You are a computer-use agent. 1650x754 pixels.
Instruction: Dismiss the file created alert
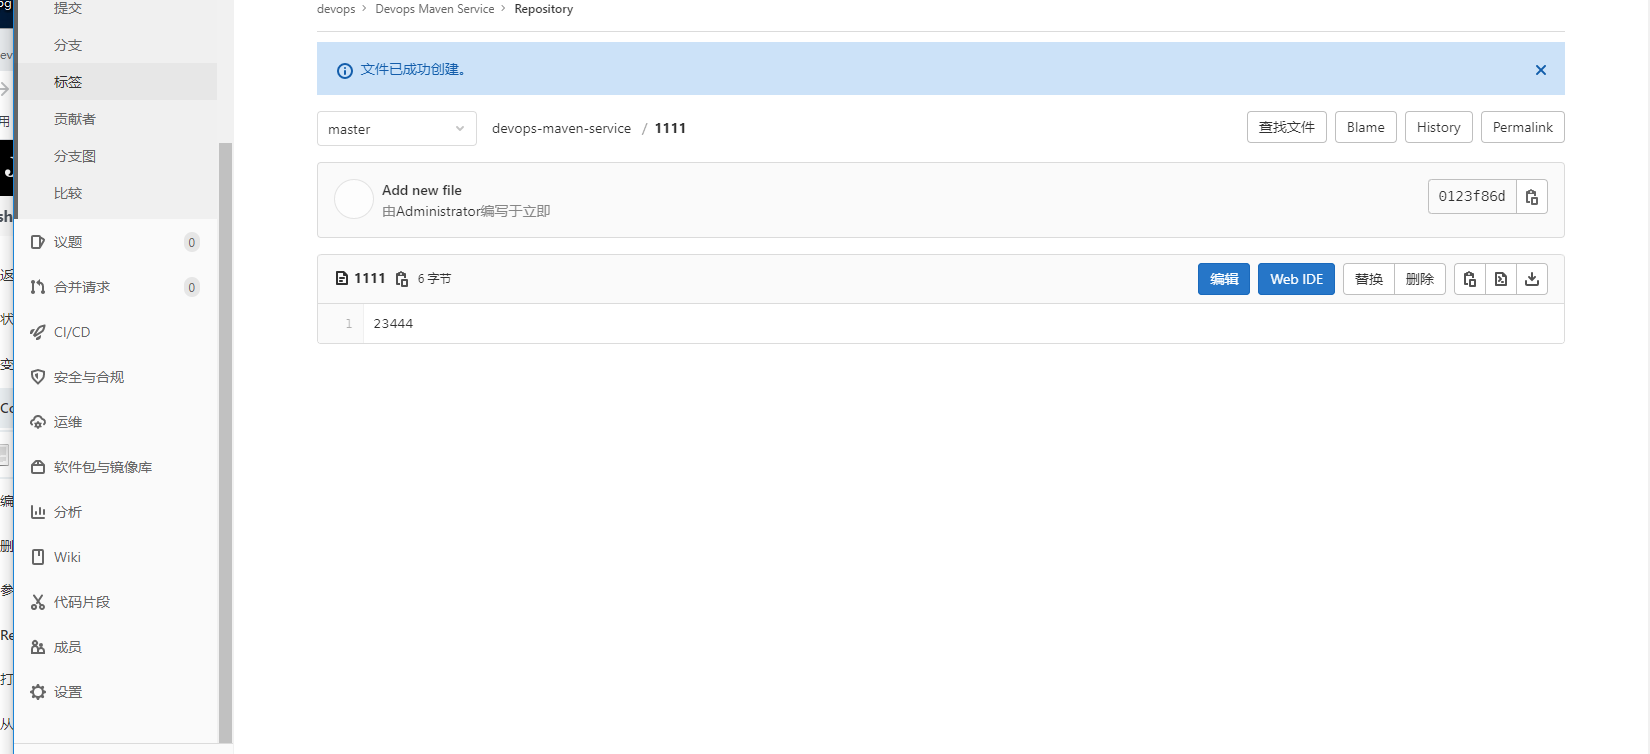click(x=1541, y=70)
